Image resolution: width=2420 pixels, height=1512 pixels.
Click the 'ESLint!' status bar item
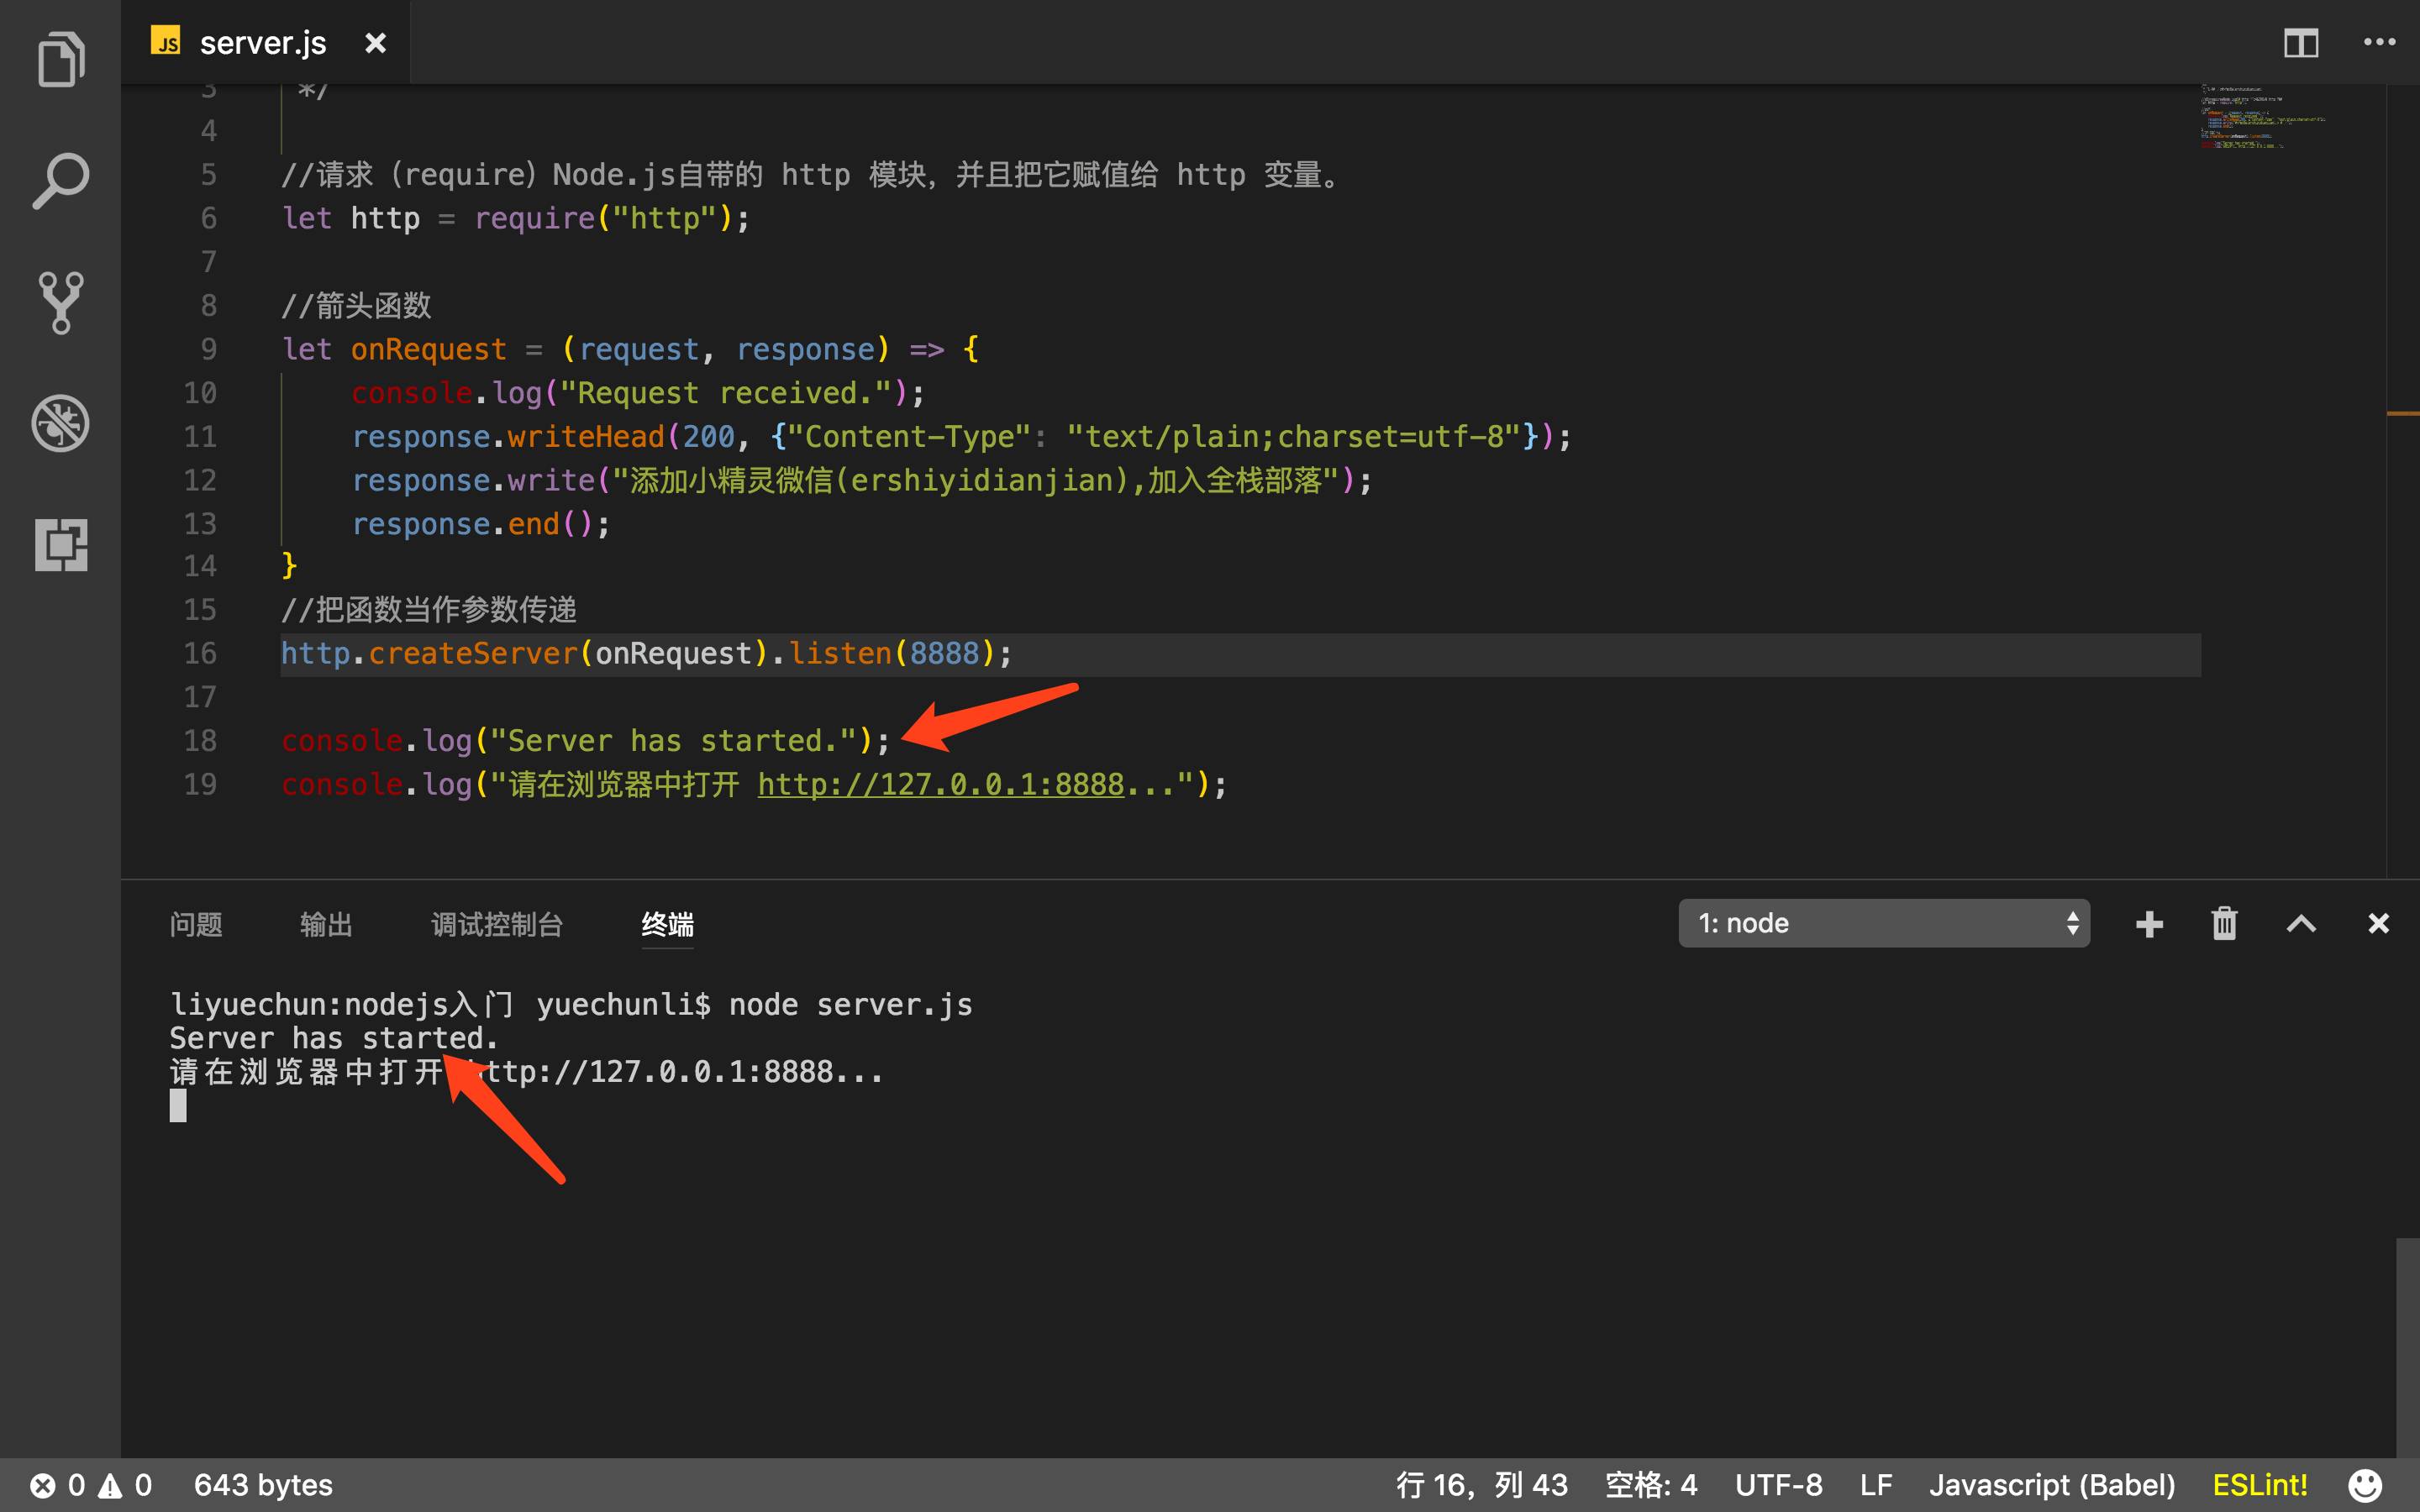2260,1485
